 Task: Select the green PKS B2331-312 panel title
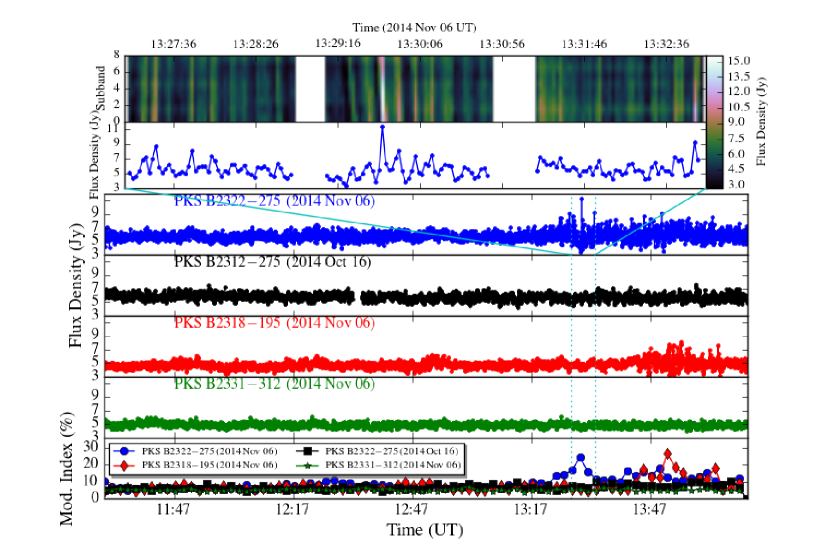point(274,384)
